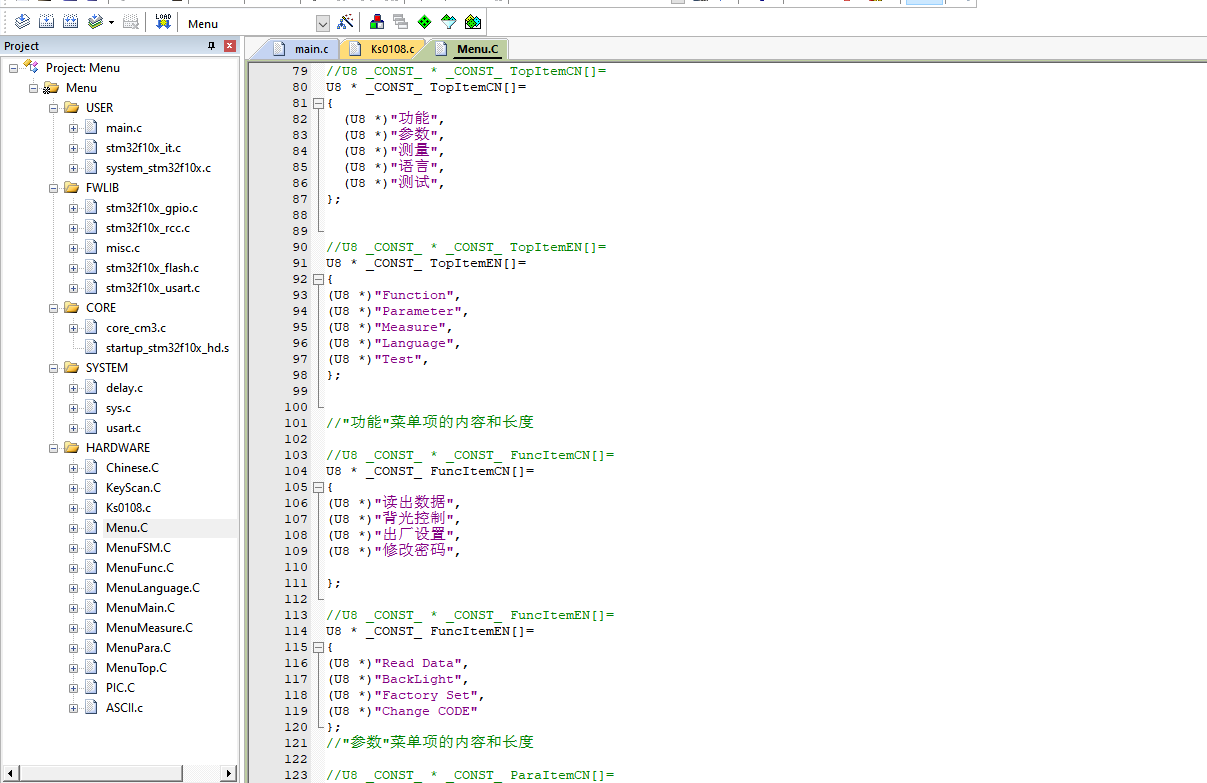
Task: Click the Translate current file toolbar icon
Action: 22,22
